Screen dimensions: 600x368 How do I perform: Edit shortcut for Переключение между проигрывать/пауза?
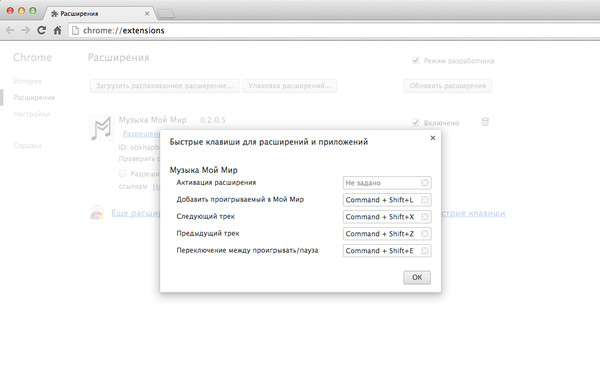(387, 251)
